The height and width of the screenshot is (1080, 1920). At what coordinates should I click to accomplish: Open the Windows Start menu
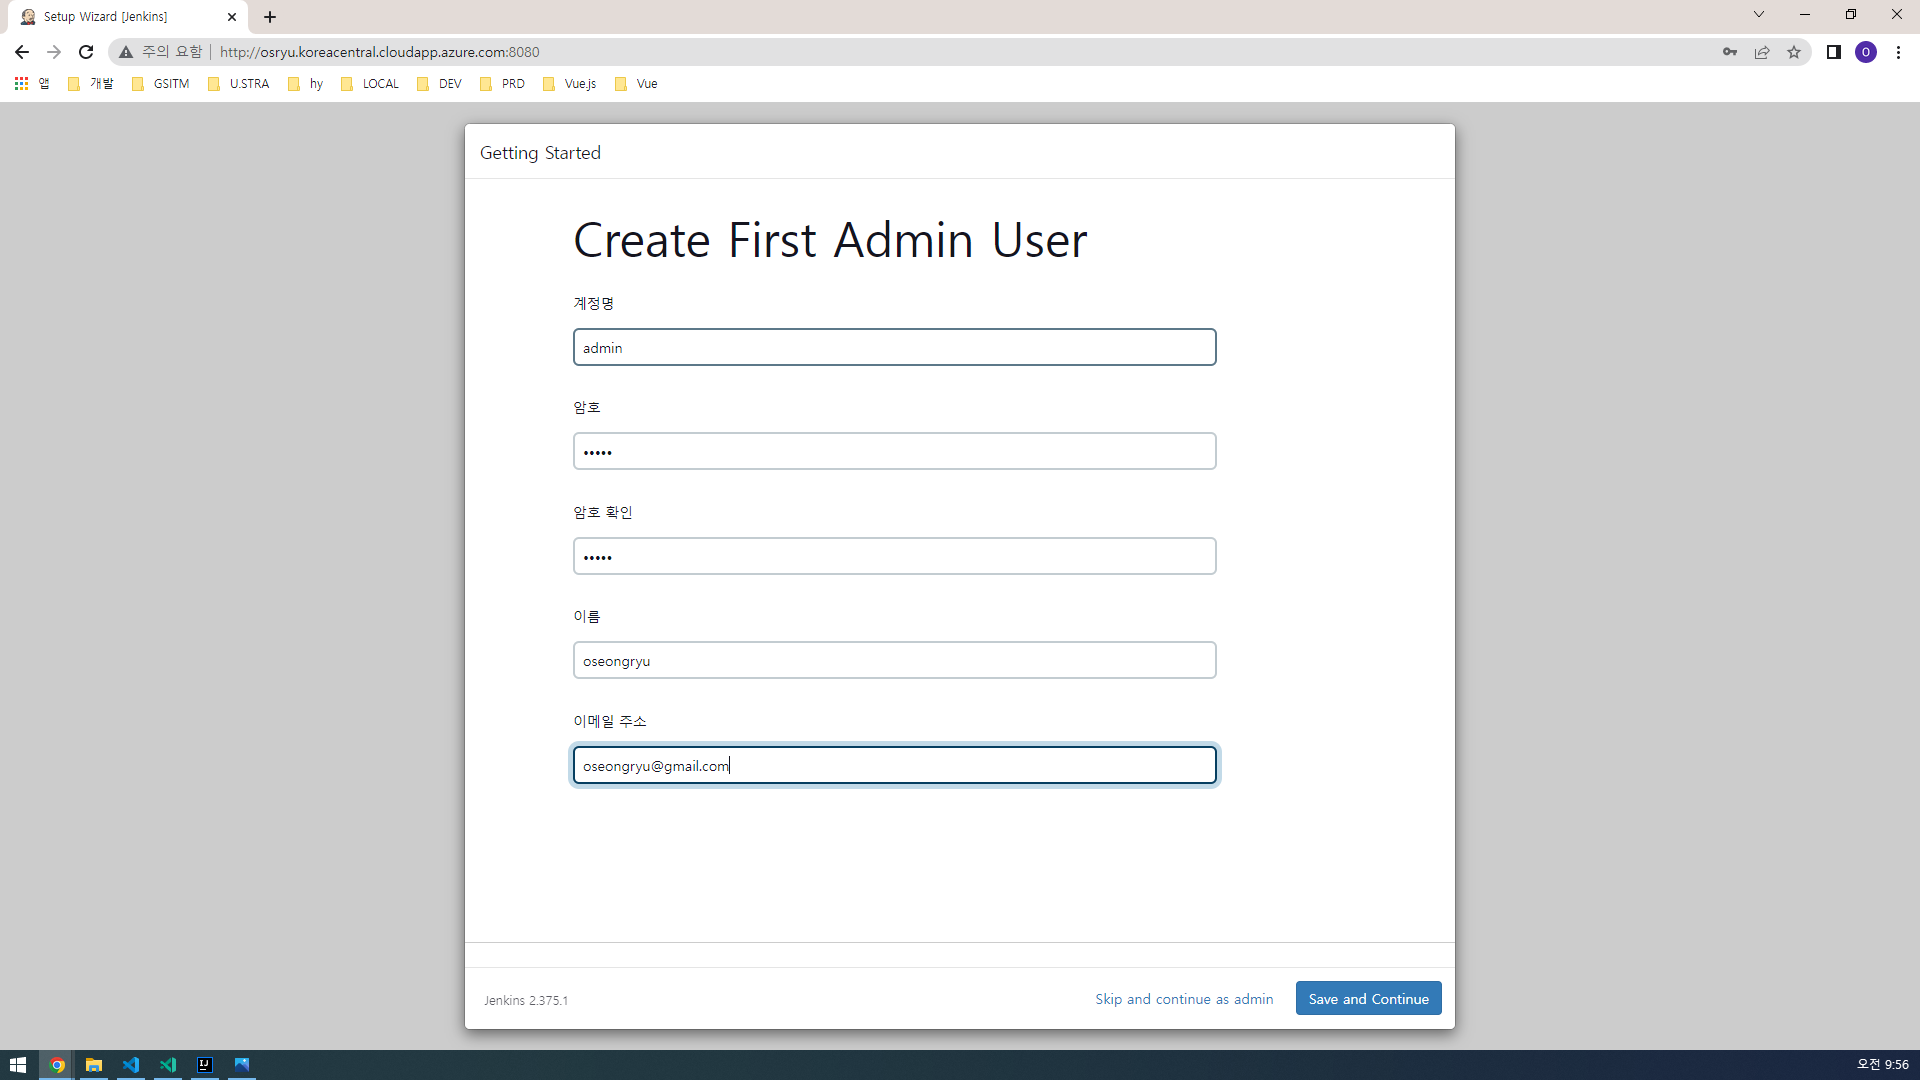18,1065
